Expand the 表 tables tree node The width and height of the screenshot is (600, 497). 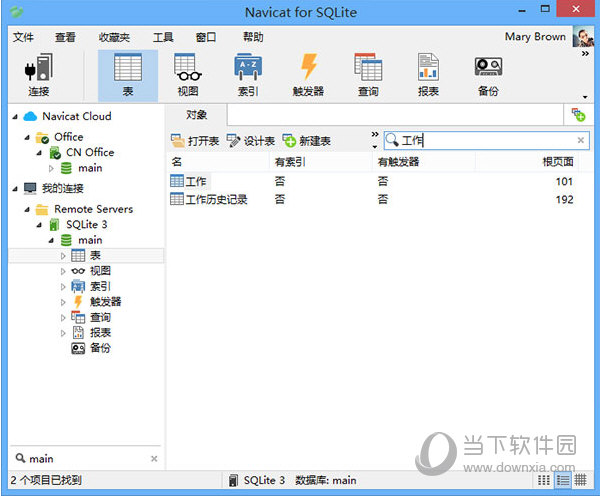pyautogui.click(x=63, y=256)
